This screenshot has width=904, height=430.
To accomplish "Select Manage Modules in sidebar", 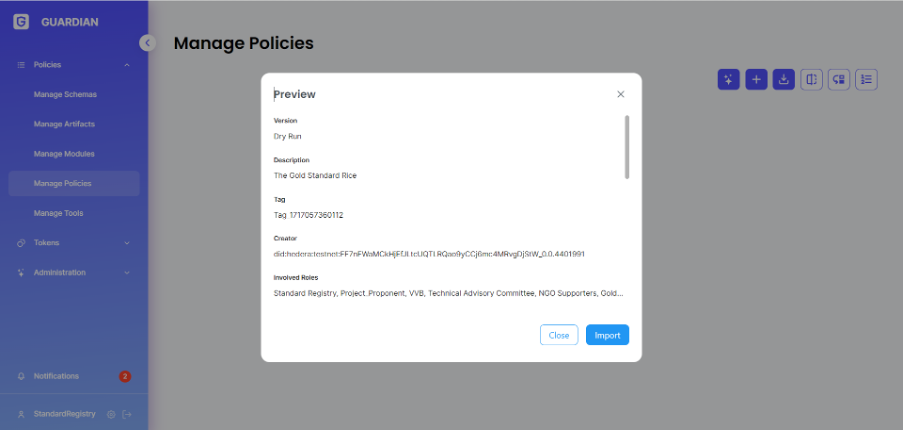I will click(x=64, y=154).
